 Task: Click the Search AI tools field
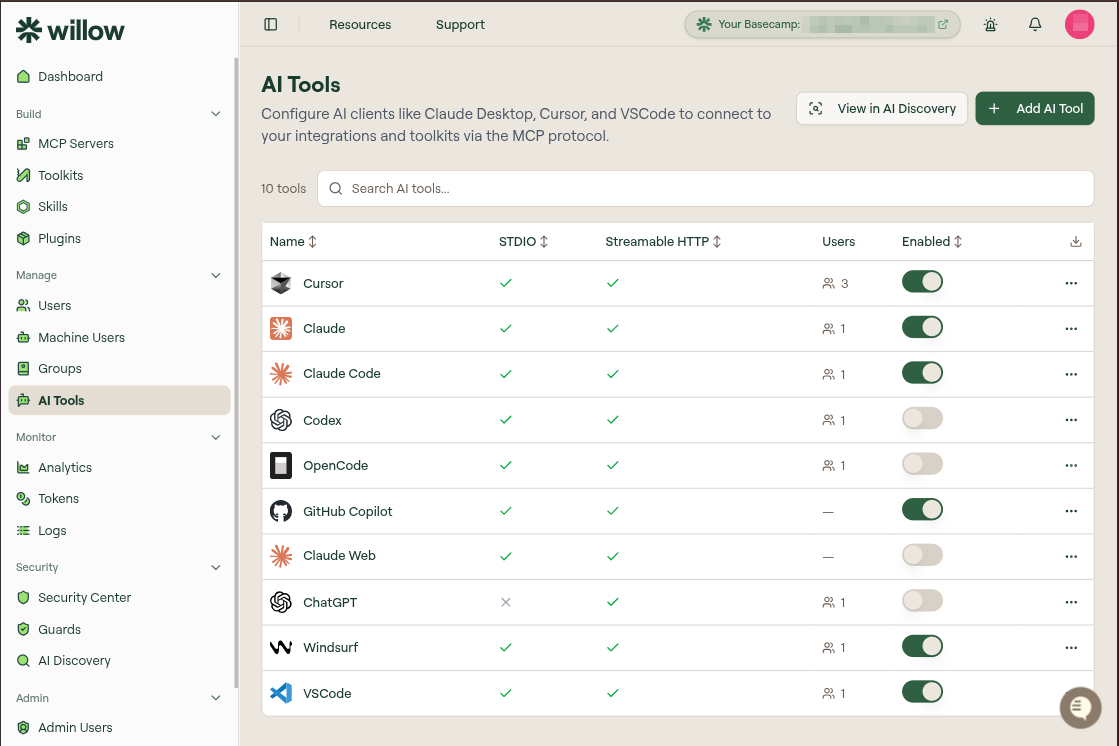[x=705, y=188]
